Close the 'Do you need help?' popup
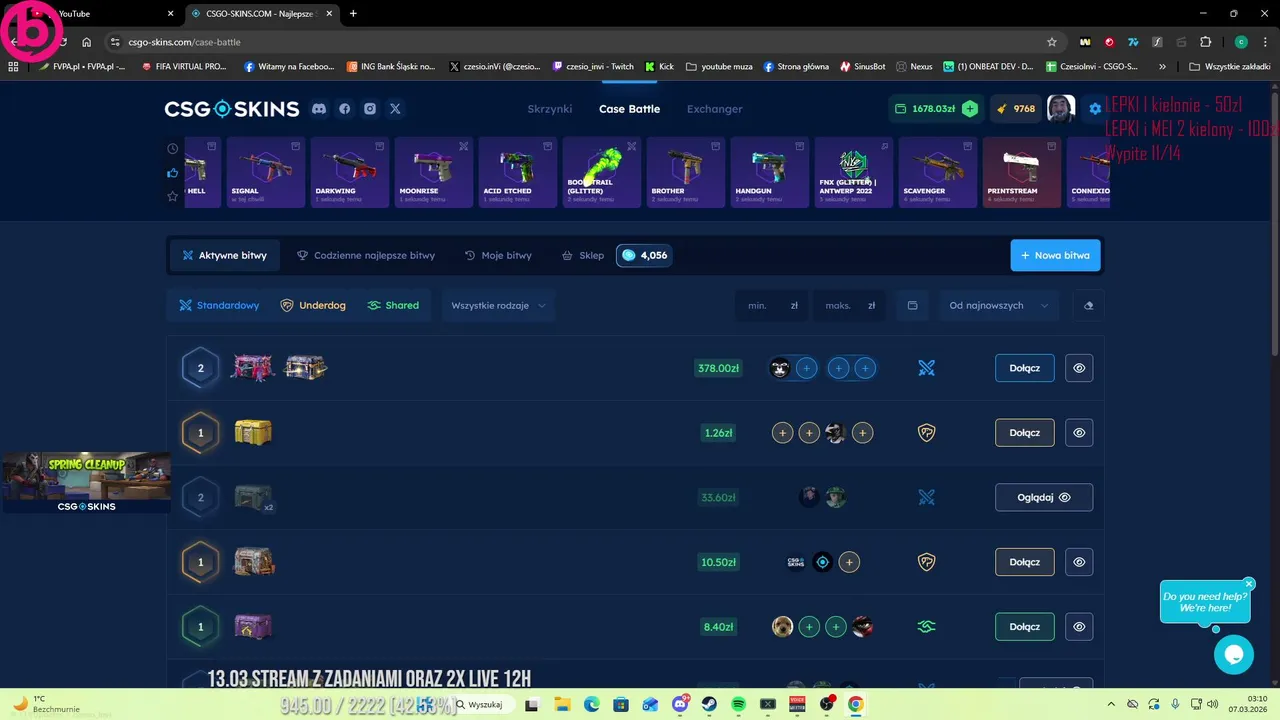This screenshot has width=1280, height=720. [x=1249, y=584]
